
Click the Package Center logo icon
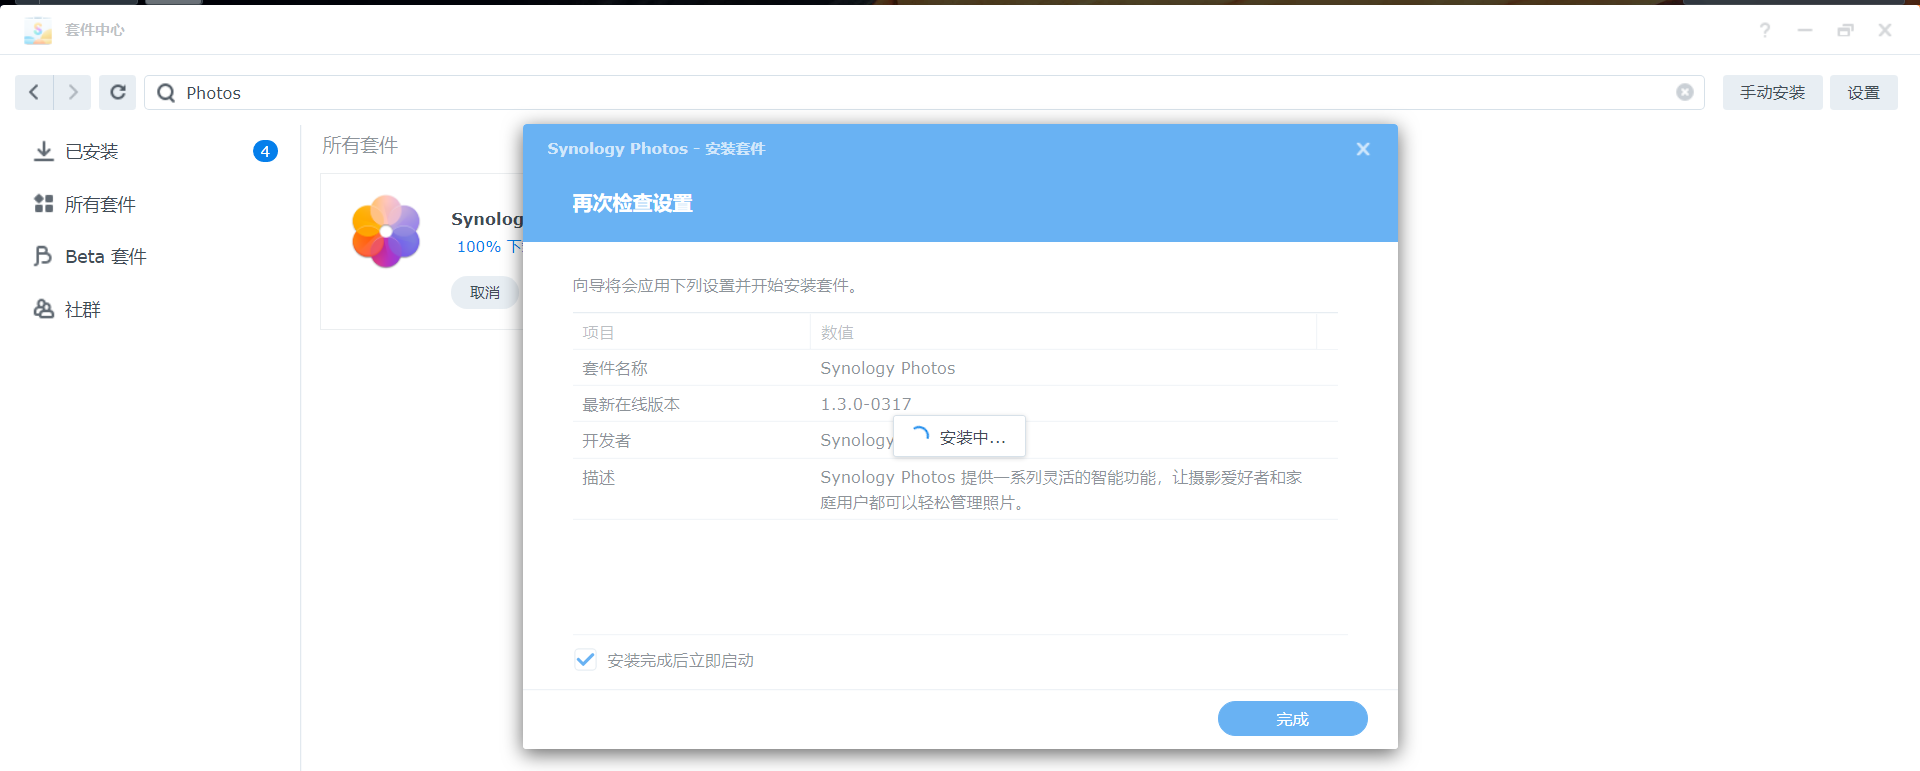point(38,30)
